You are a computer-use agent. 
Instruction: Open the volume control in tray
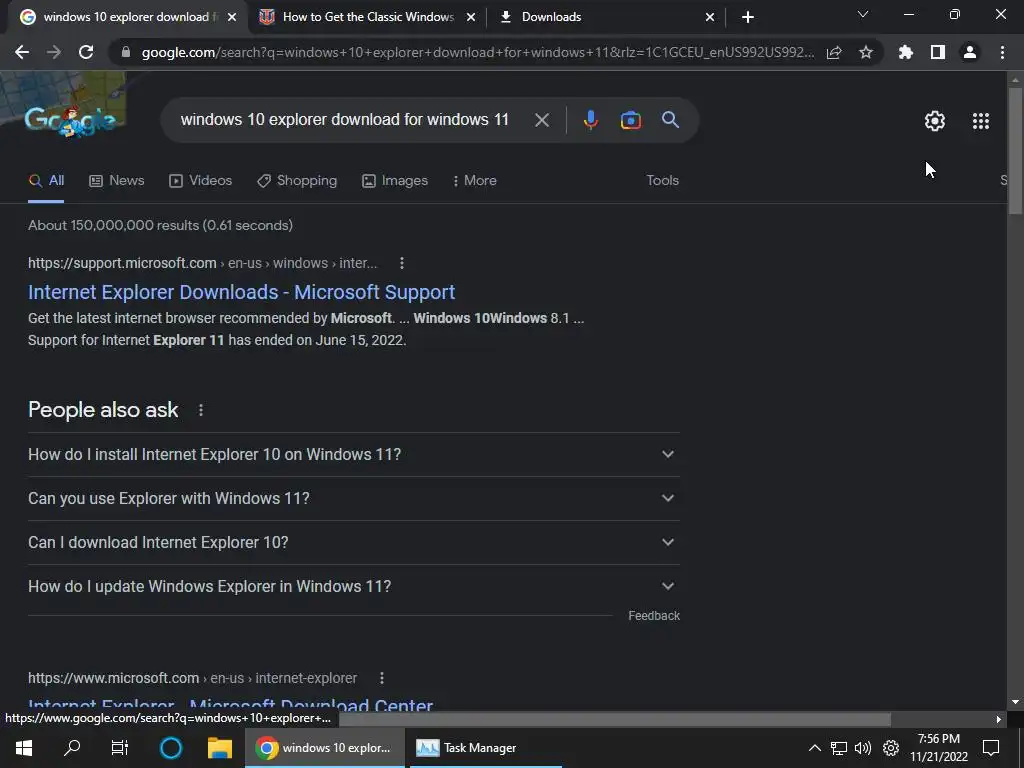(x=863, y=748)
